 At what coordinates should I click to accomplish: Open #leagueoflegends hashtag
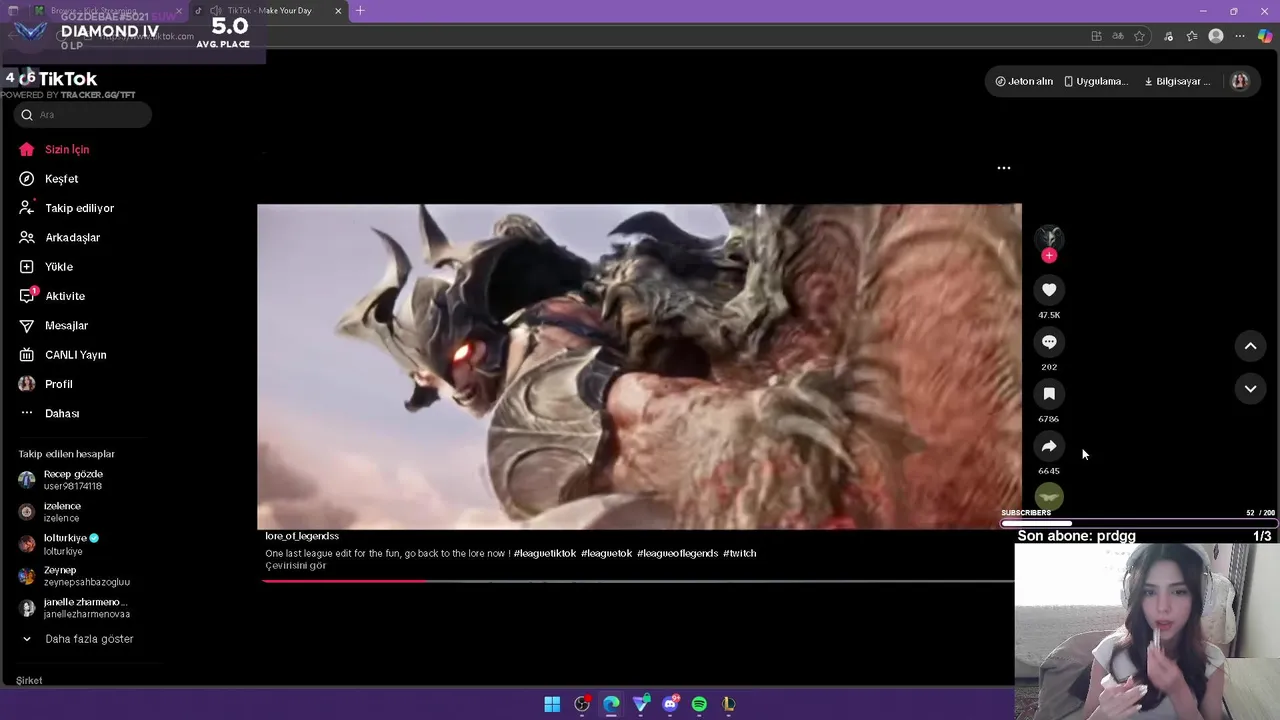coord(677,553)
